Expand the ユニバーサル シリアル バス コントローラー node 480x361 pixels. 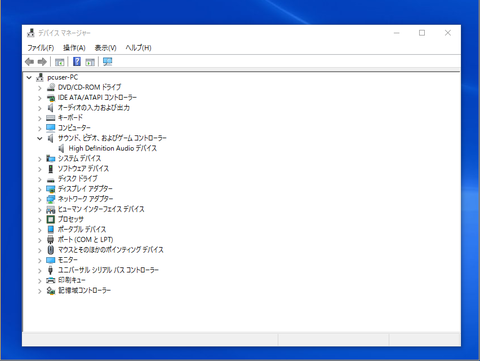[40, 270]
